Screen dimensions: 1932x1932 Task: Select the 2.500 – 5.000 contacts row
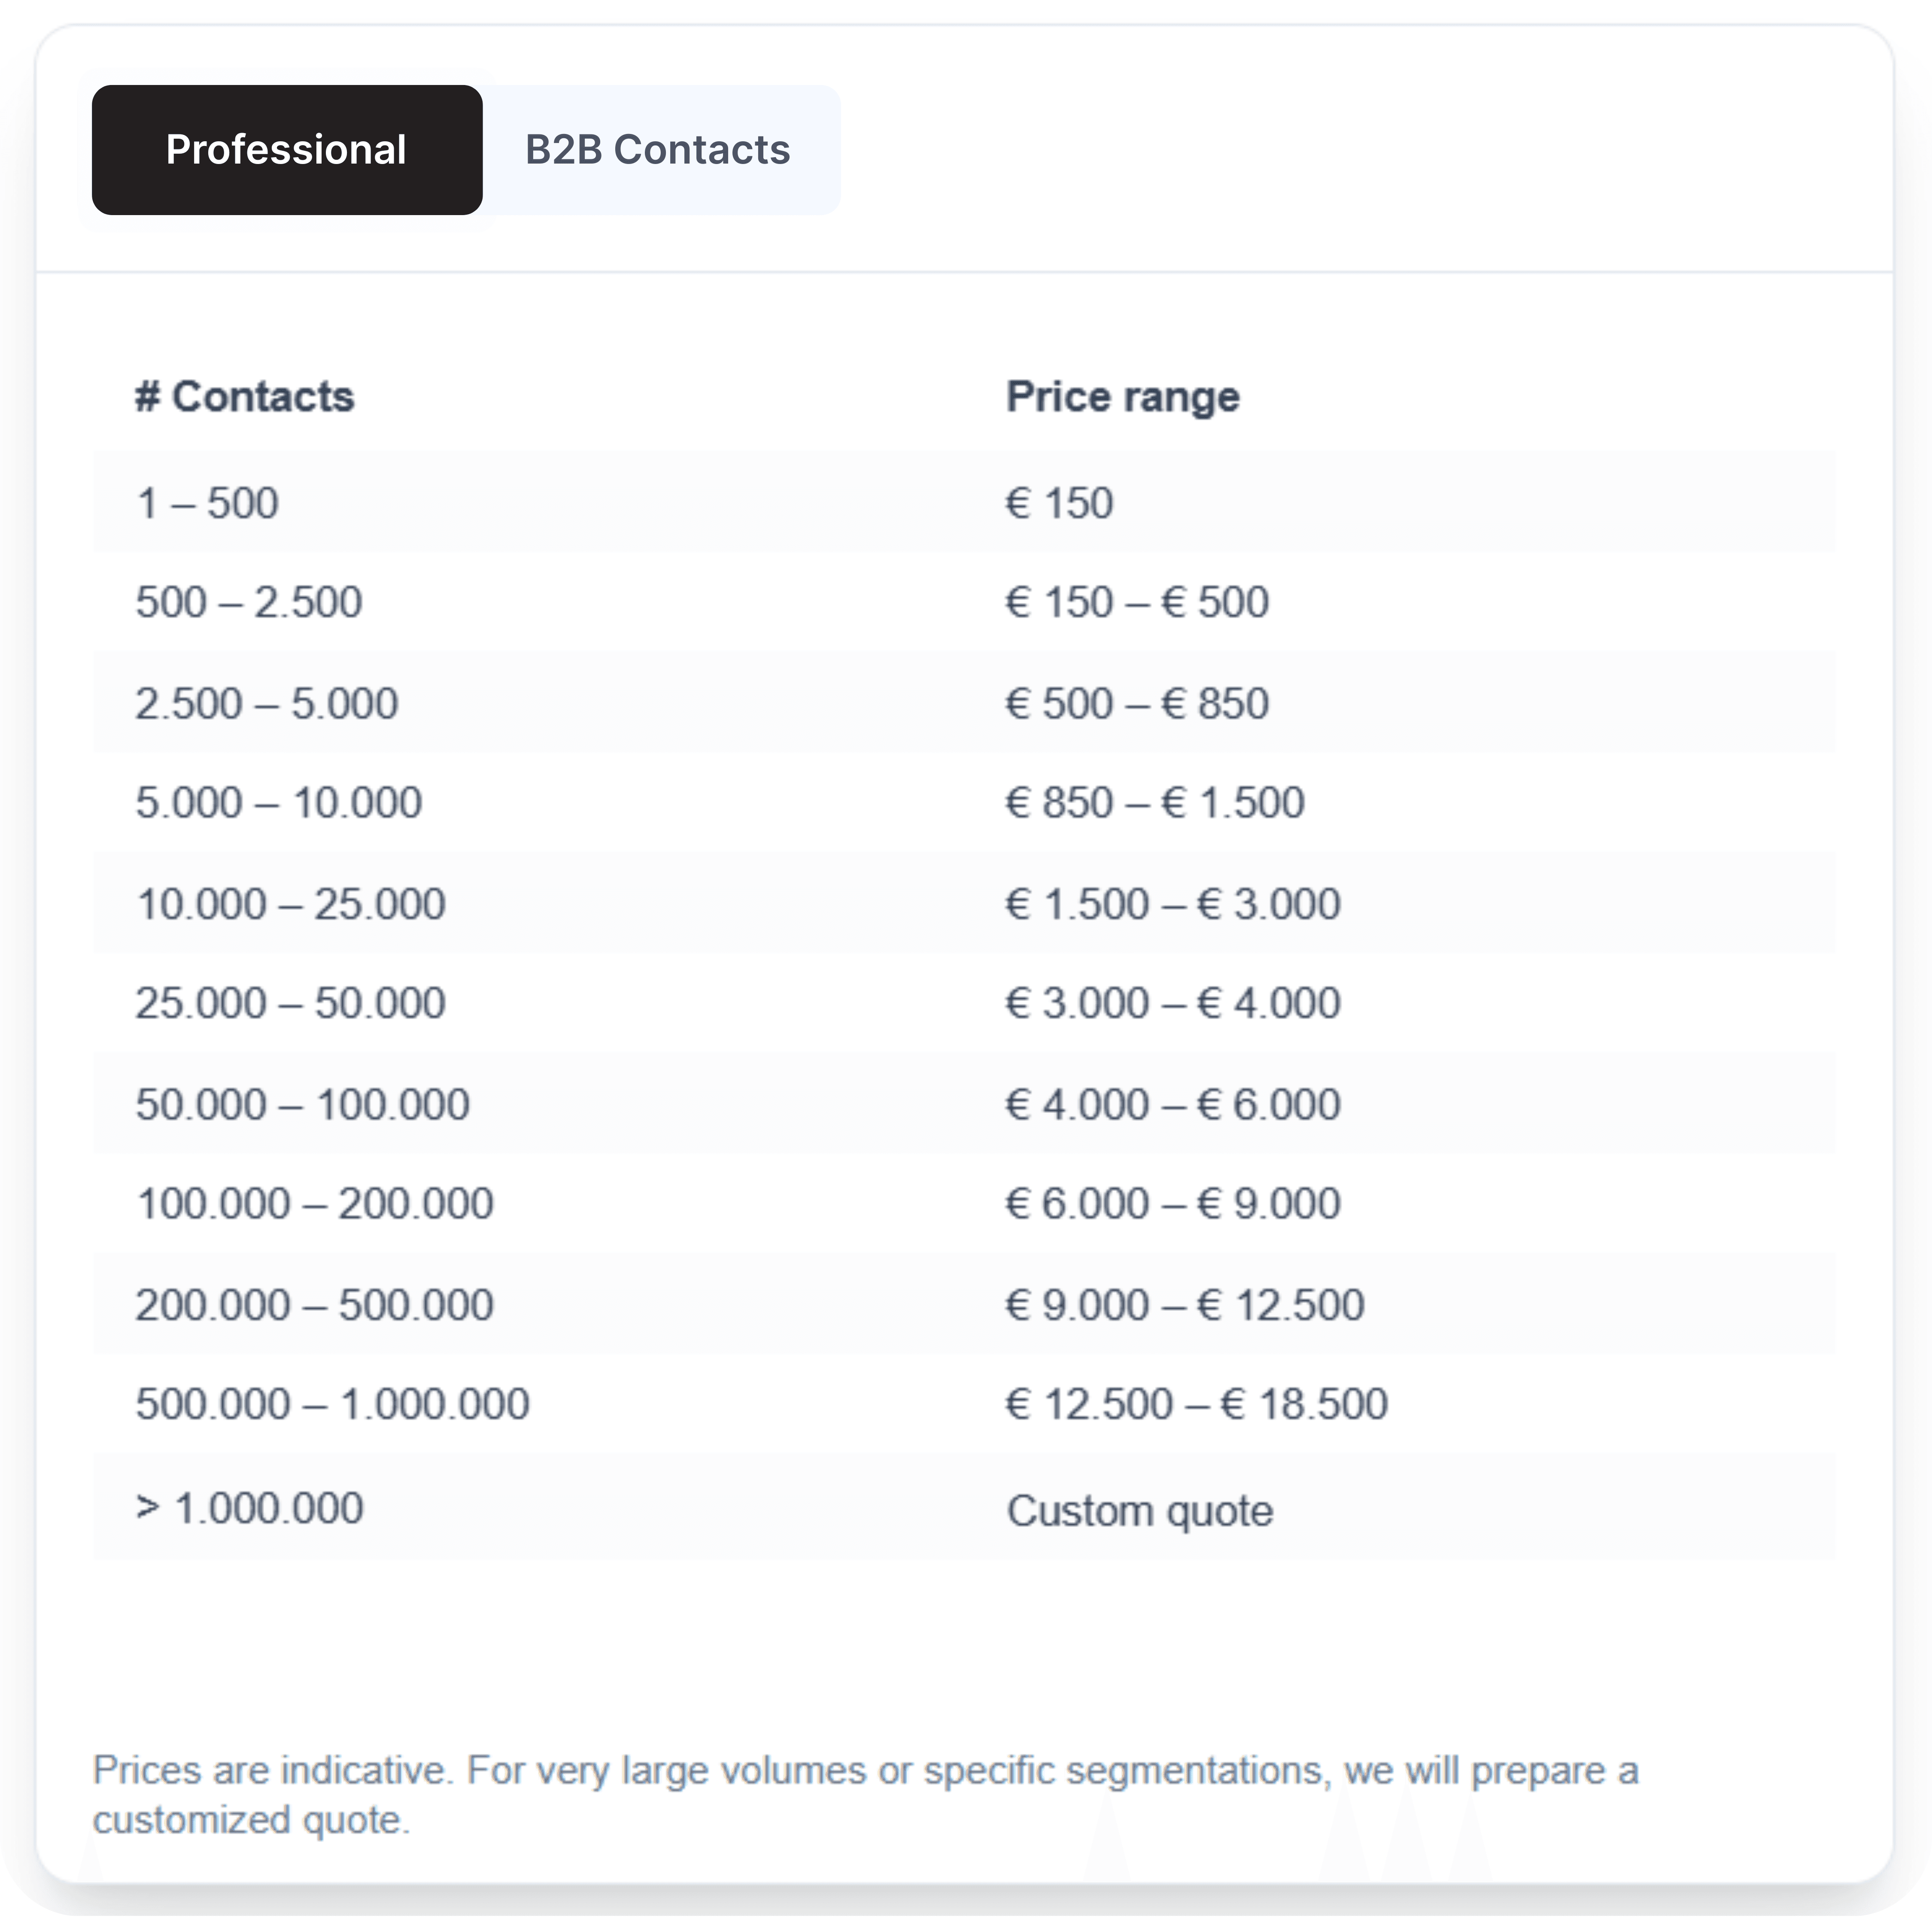[x=964, y=703]
